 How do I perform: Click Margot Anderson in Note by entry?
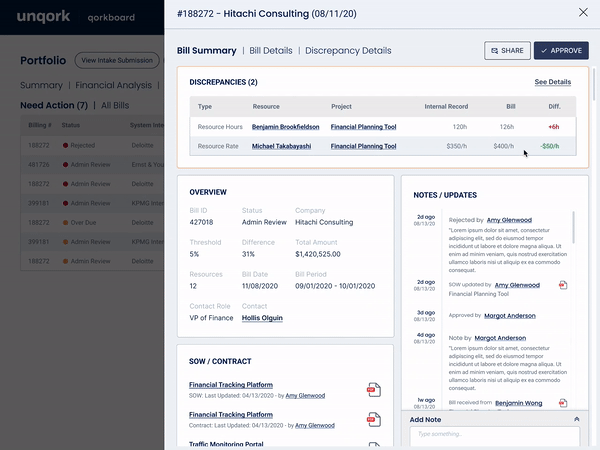tap(500, 338)
